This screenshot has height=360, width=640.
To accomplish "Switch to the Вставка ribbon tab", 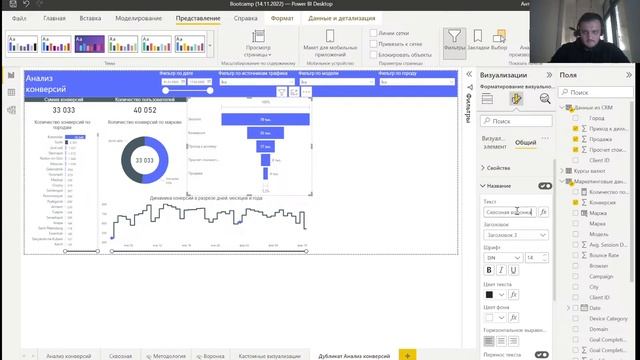I will tap(90, 18).
